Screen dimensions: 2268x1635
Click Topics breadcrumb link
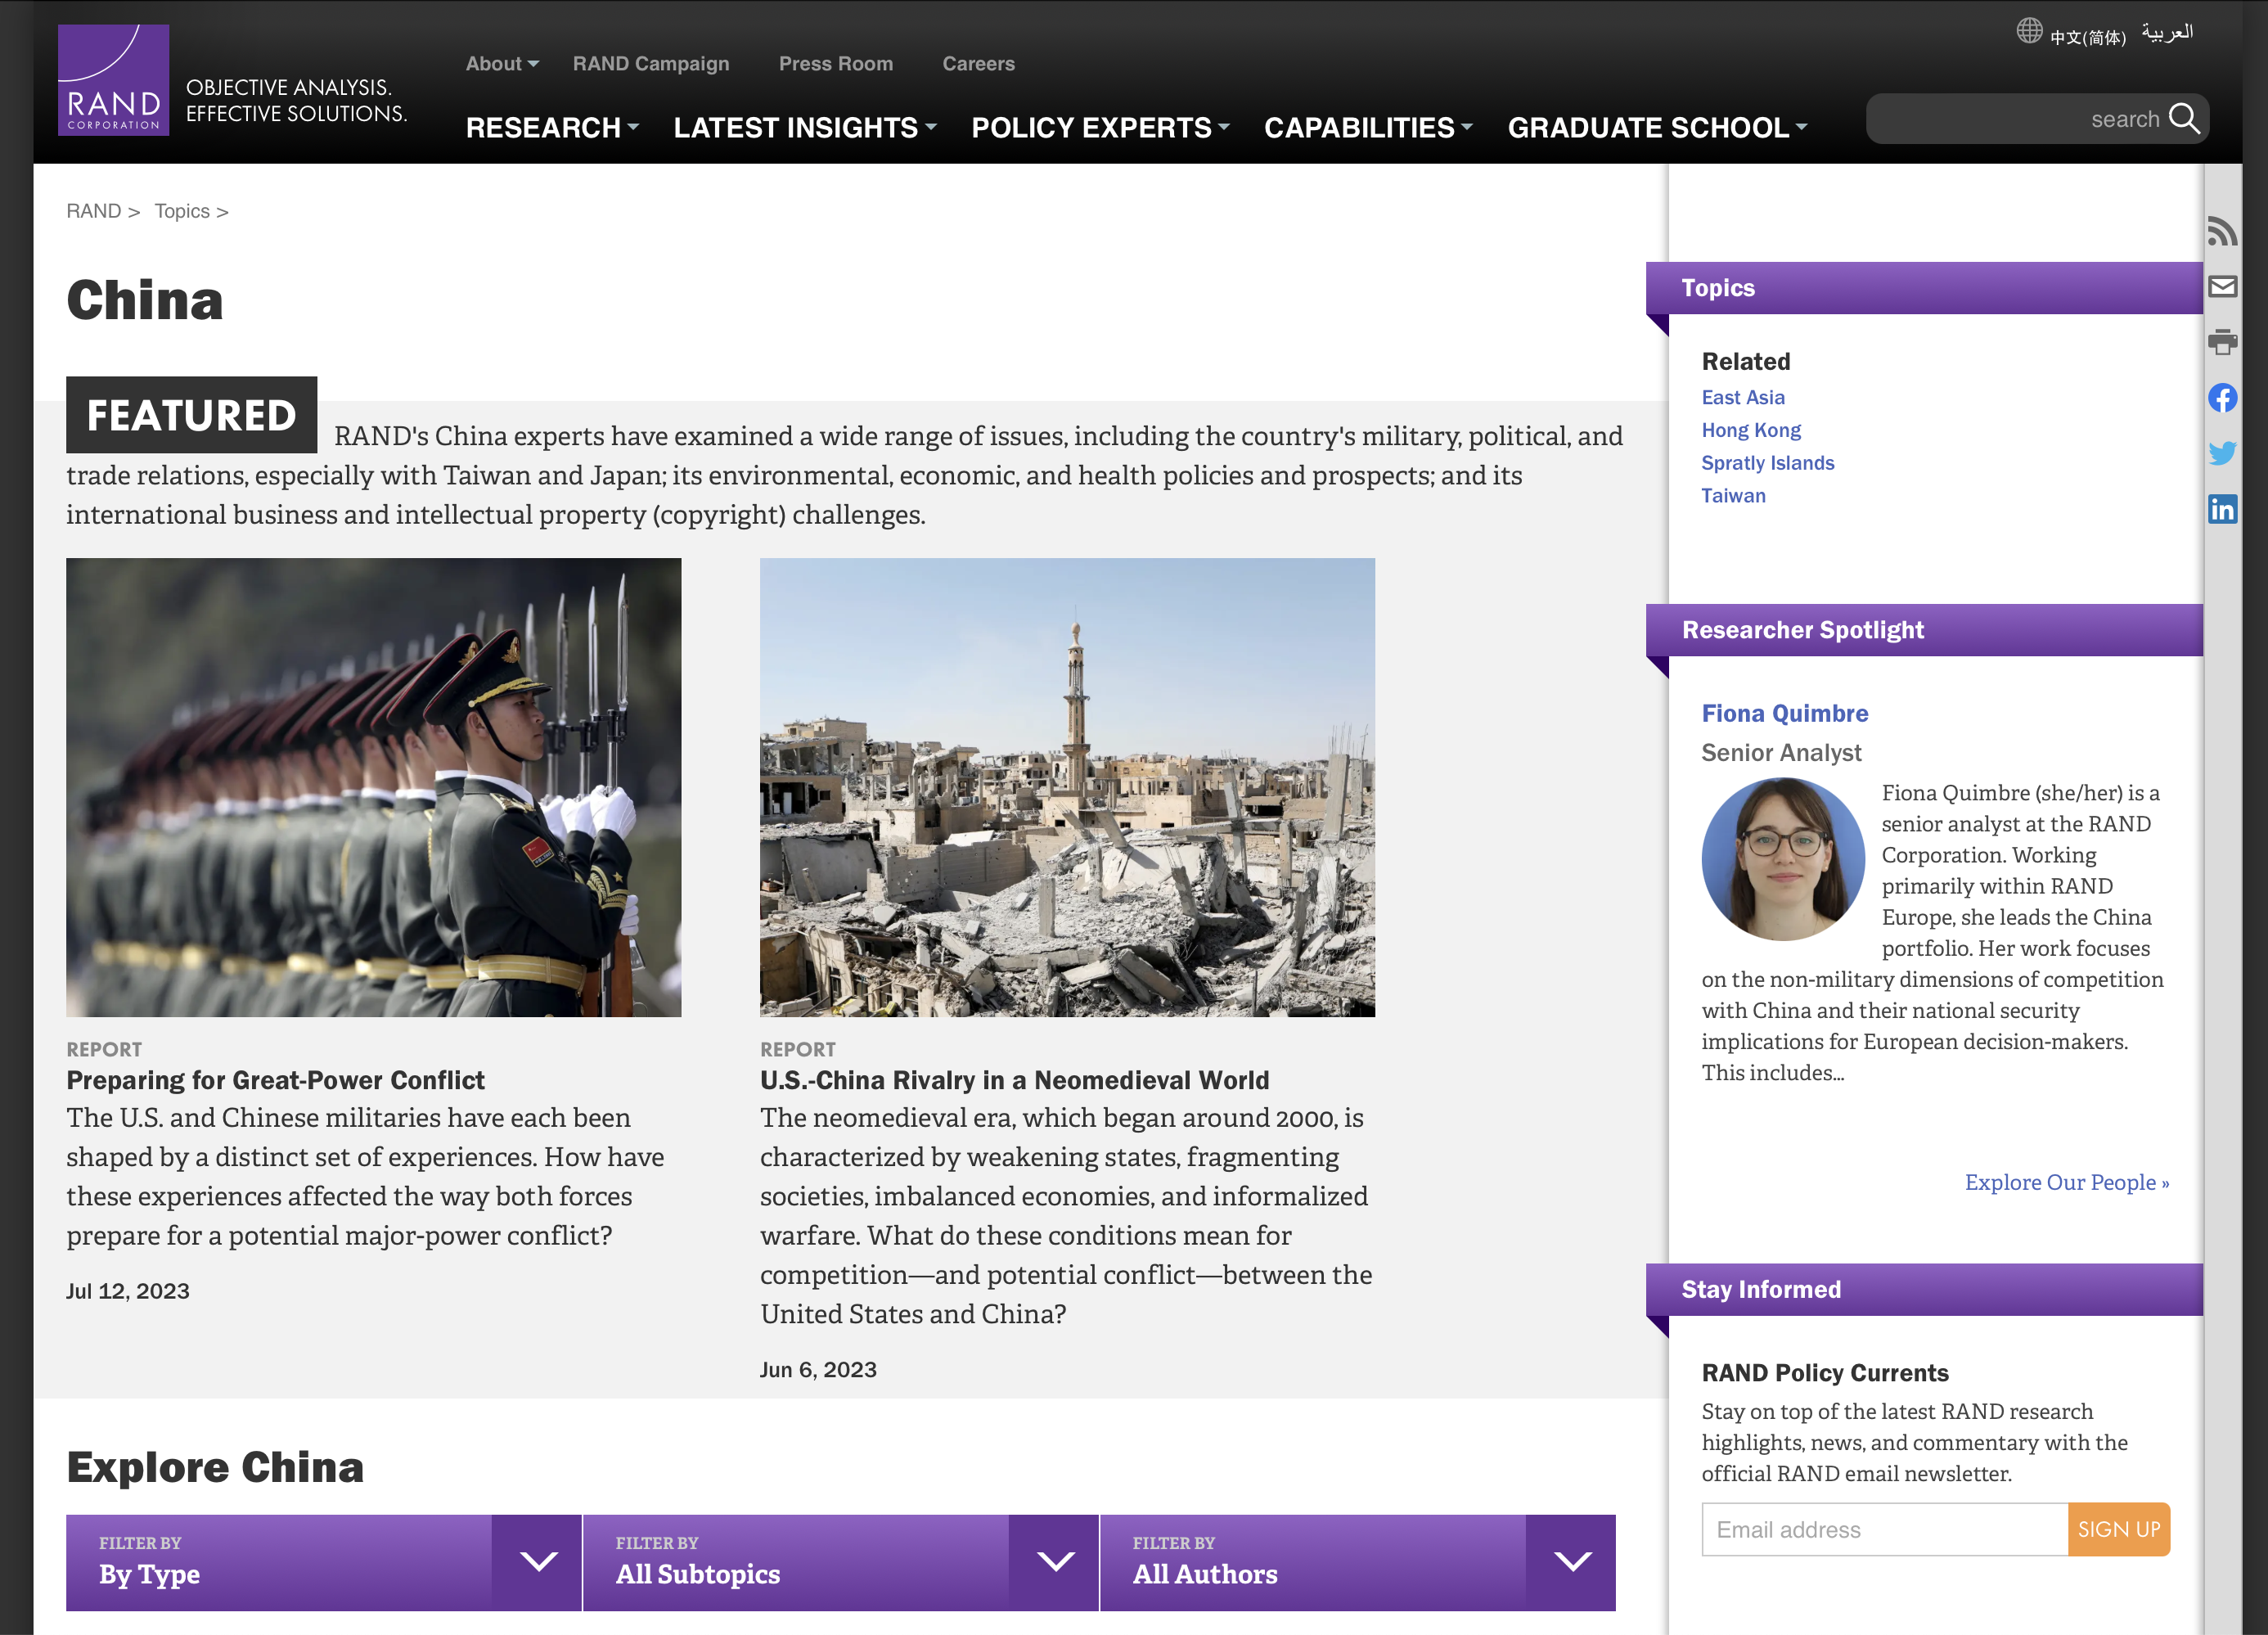182,211
